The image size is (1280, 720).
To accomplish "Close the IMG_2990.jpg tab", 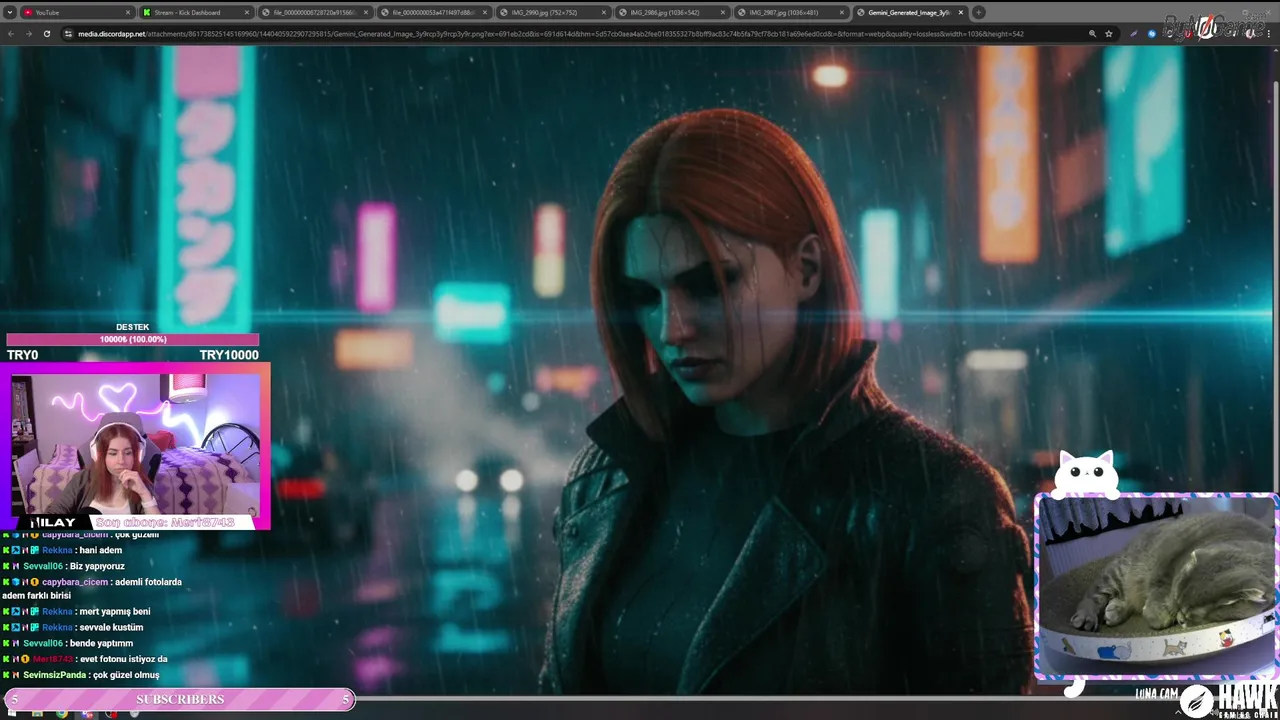I will coord(604,12).
